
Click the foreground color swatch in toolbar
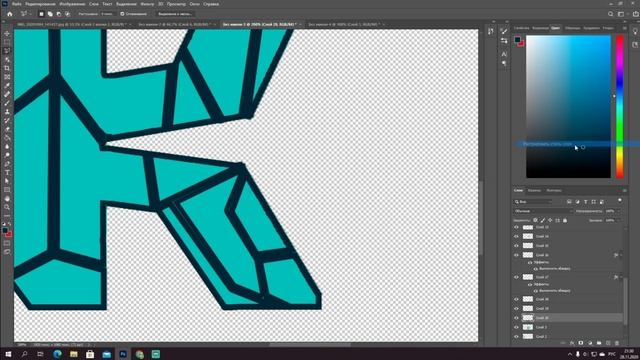(5, 231)
